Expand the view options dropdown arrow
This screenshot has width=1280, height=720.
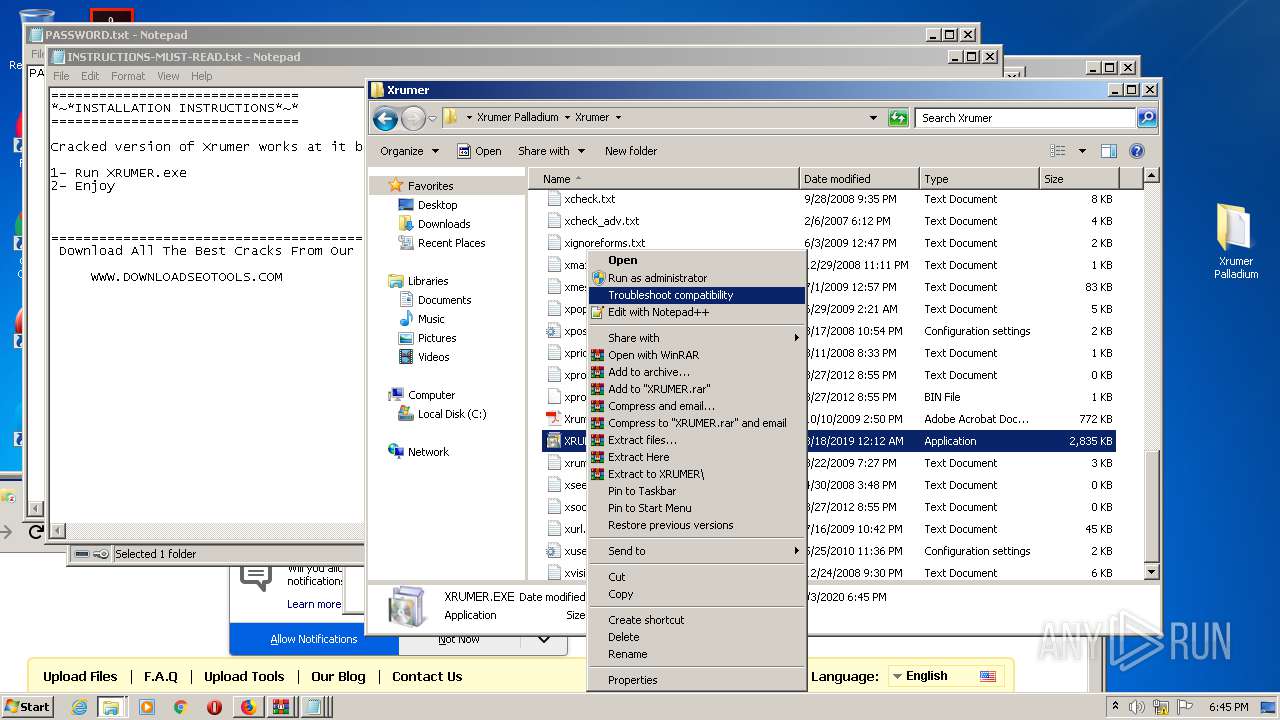[x=1081, y=151]
